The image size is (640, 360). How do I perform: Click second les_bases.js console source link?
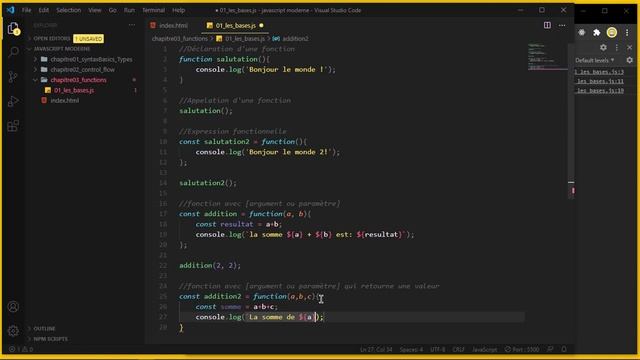click(x=599, y=81)
